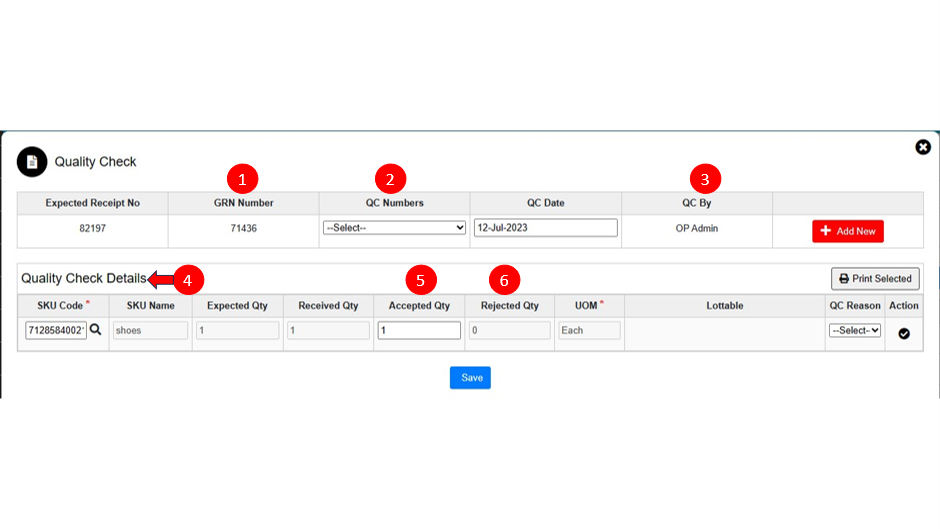Expand the QC Reason select list

point(855,330)
